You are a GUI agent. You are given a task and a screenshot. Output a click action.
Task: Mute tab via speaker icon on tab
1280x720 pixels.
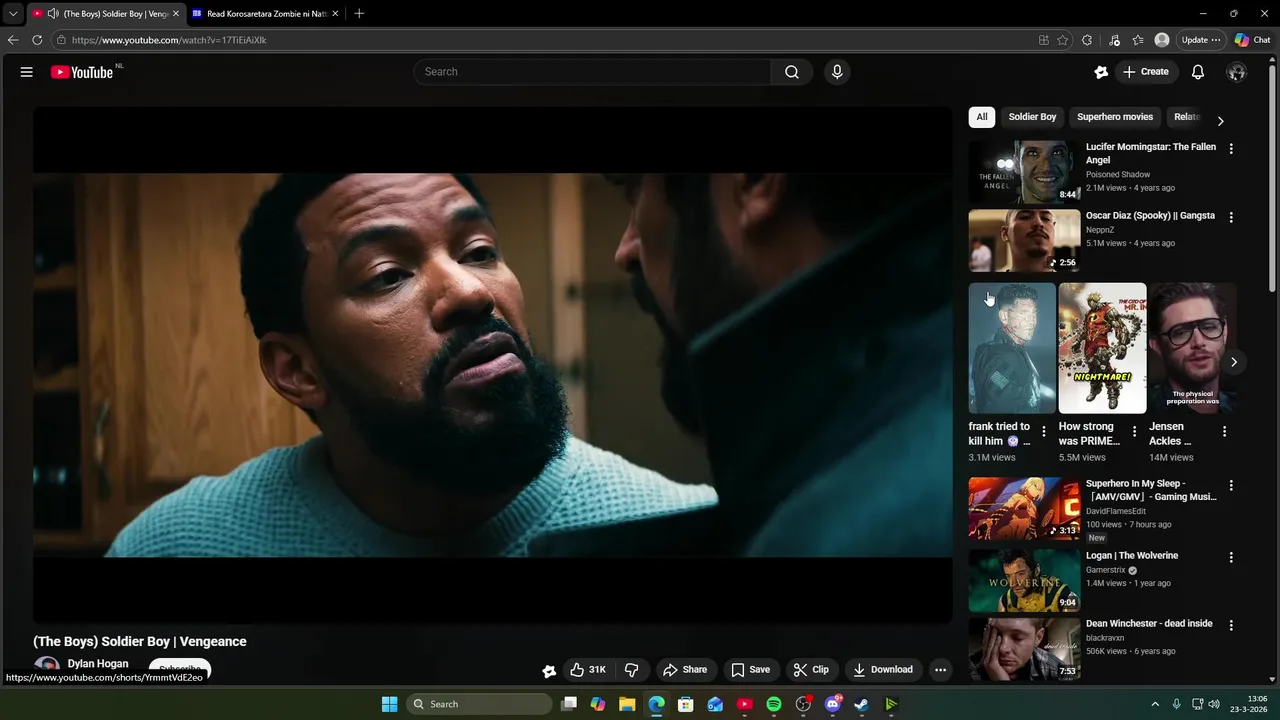point(52,14)
